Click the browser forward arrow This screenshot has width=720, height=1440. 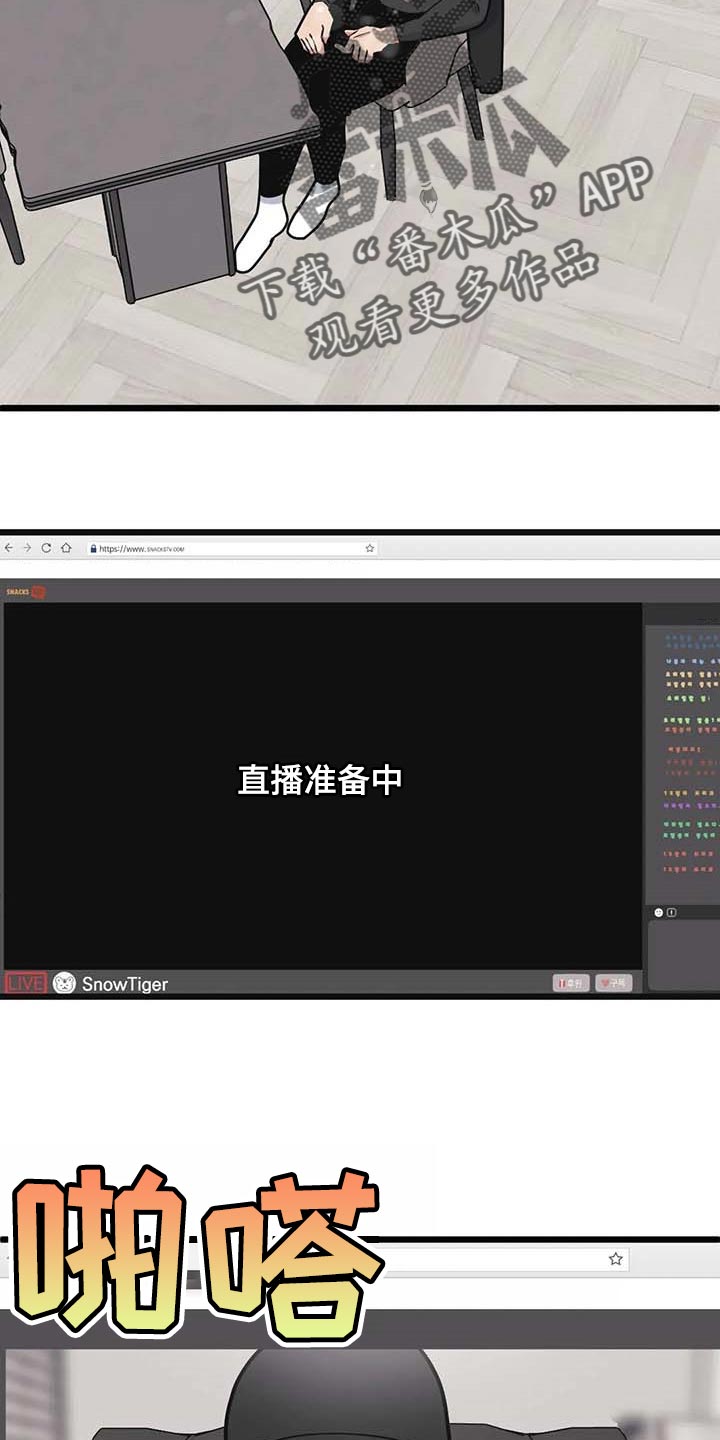[27, 548]
